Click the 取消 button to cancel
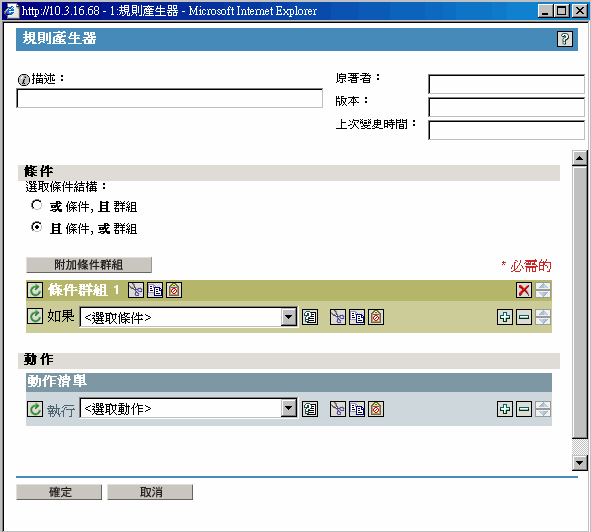This screenshot has width=591, height=532. pyautogui.click(x=150, y=492)
